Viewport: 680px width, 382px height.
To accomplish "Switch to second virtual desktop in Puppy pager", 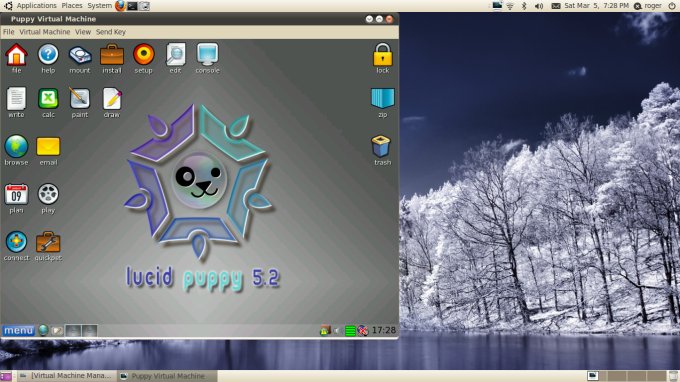I will click(89, 331).
